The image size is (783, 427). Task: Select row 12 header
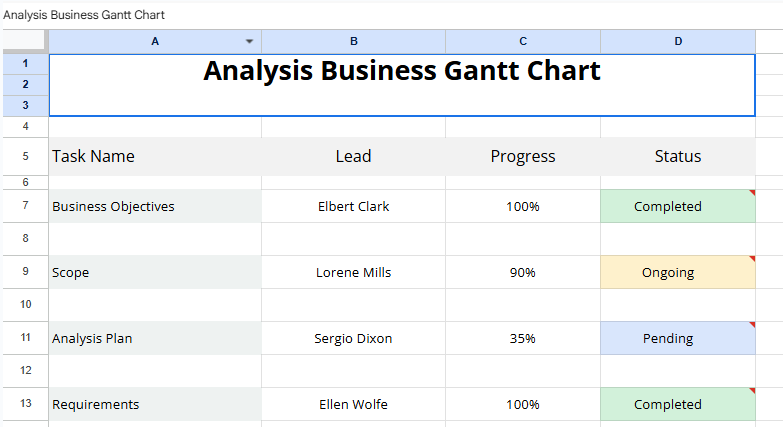point(24,371)
